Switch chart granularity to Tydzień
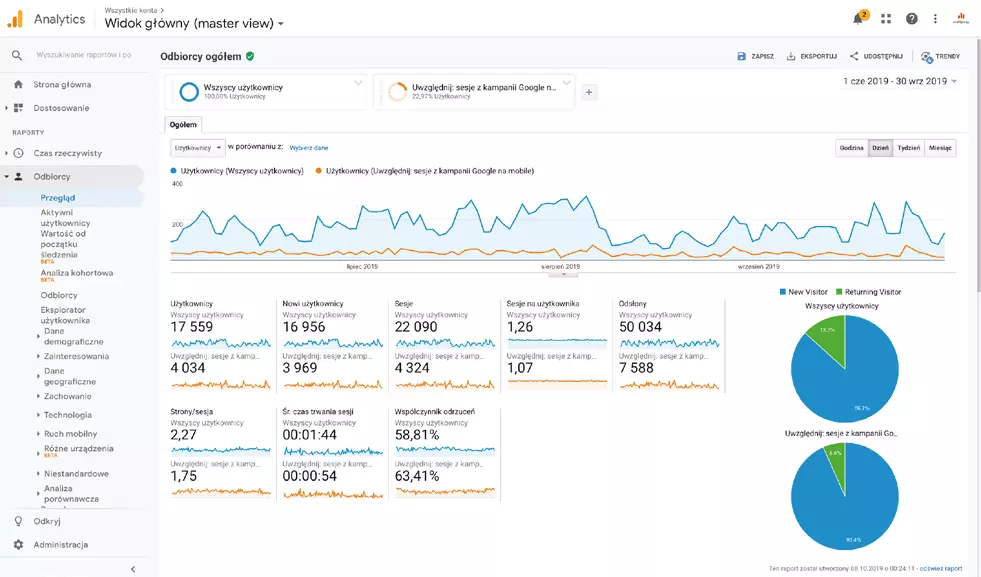 coord(908,148)
